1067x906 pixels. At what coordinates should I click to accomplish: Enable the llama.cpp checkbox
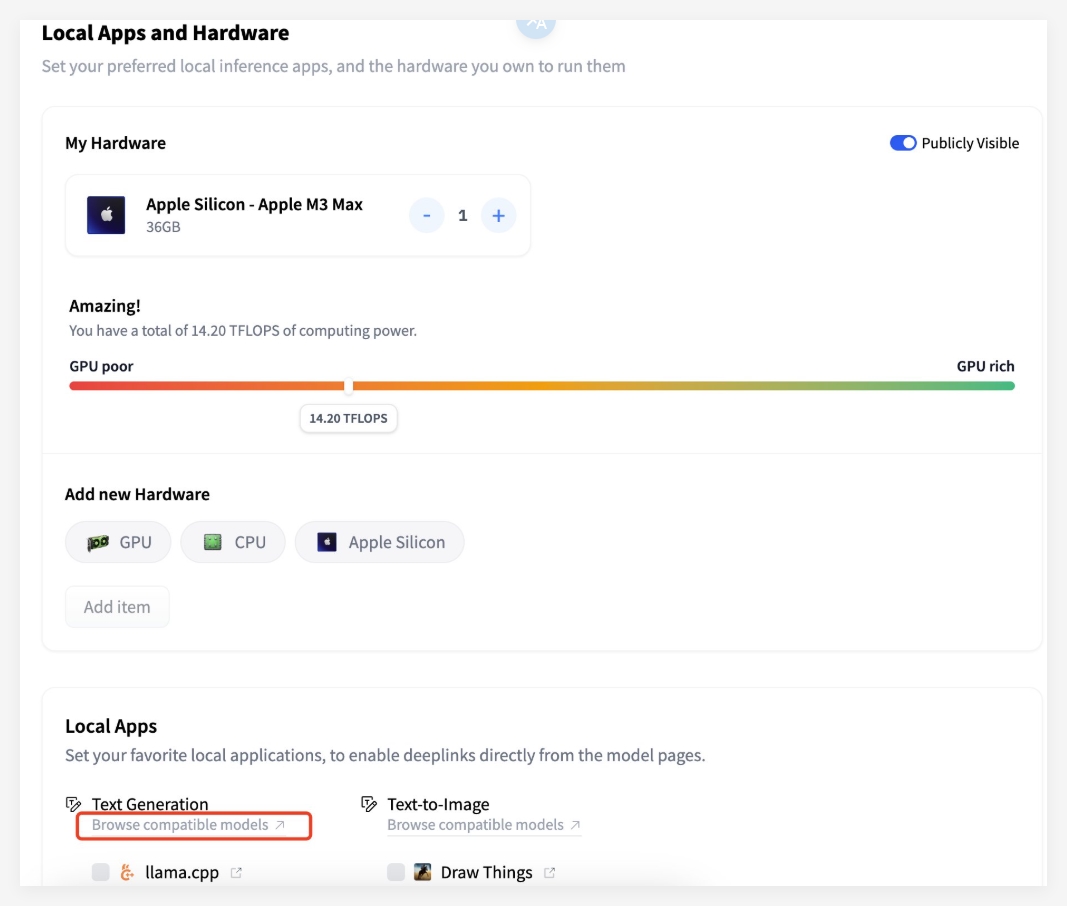point(100,872)
